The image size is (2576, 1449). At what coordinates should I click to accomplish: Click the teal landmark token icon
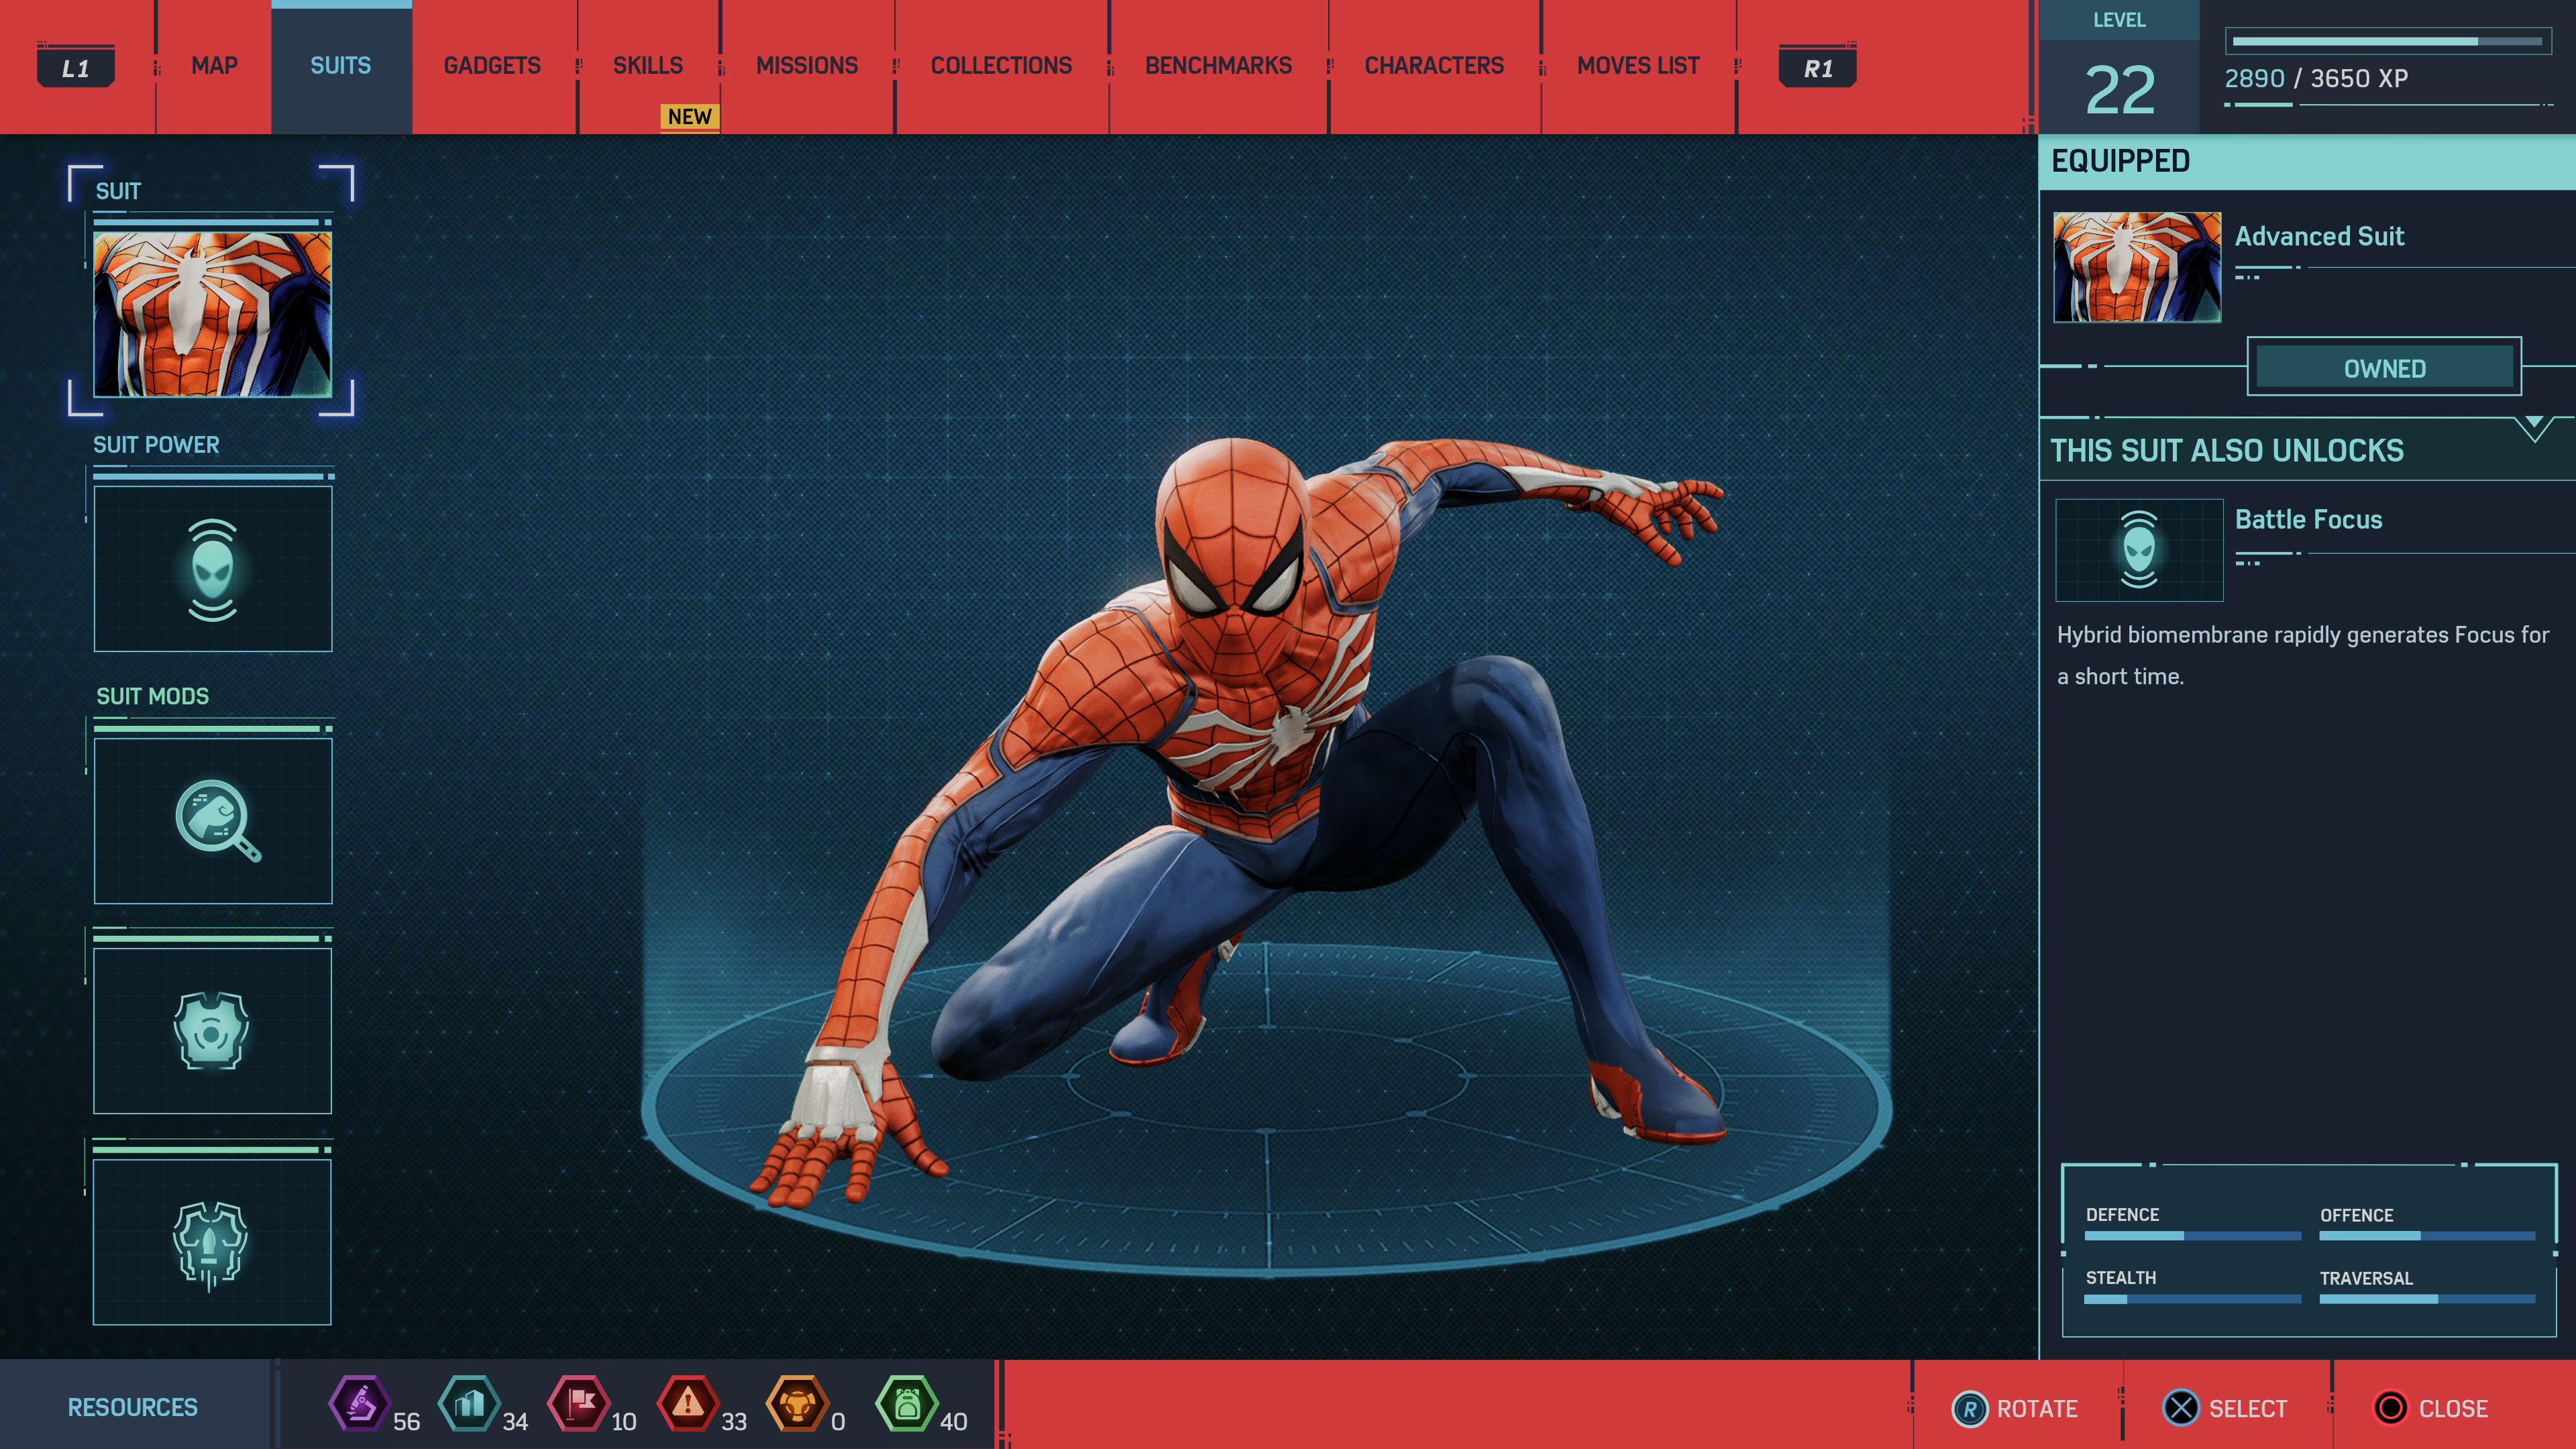point(469,1403)
